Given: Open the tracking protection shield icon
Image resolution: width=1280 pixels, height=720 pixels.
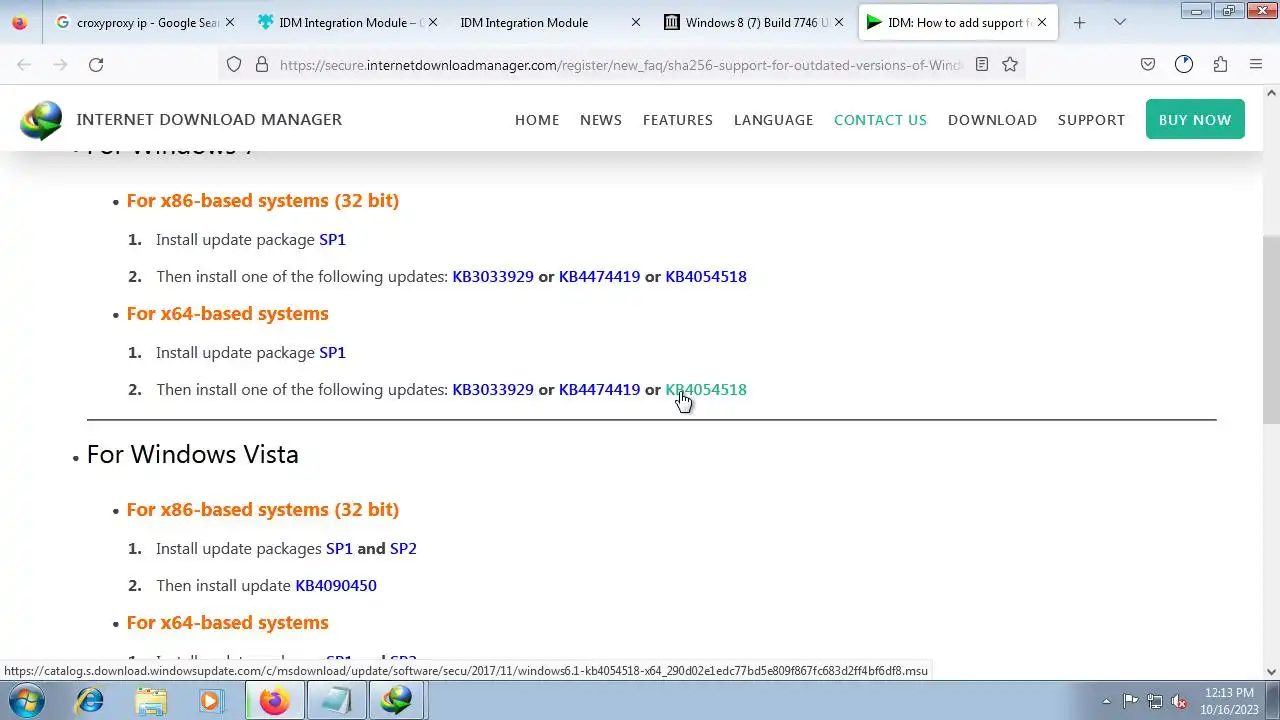Looking at the screenshot, I should coord(234,64).
